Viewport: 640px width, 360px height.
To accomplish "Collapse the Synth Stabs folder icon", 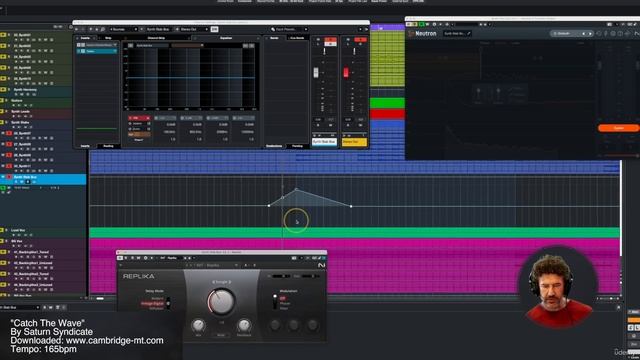I will 7,122.
